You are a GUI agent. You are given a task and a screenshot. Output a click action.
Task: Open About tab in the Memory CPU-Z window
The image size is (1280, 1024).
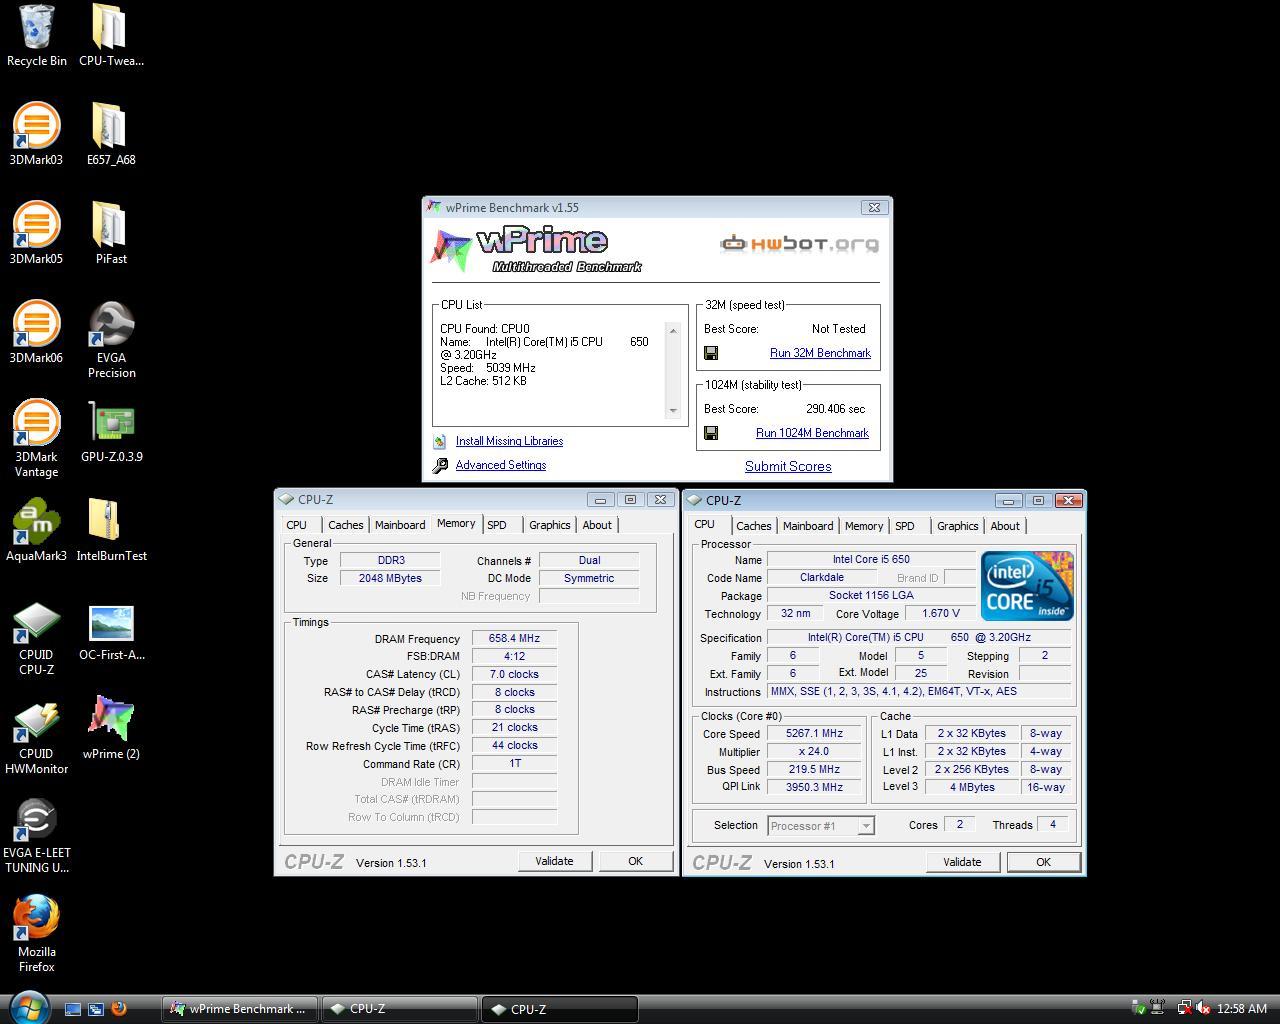point(597,525)
